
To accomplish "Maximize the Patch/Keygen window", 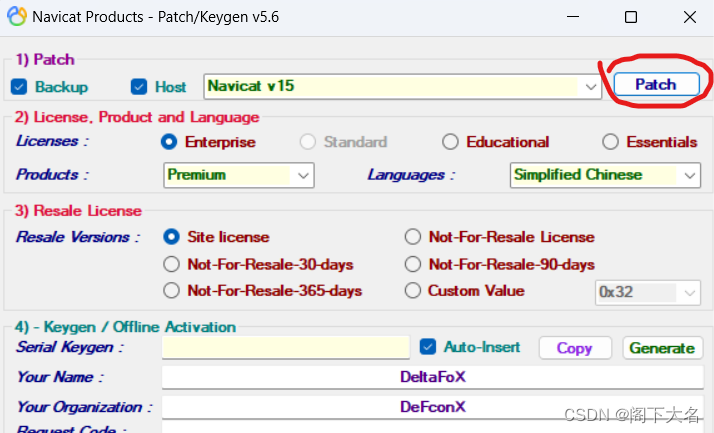I will 631,17.
